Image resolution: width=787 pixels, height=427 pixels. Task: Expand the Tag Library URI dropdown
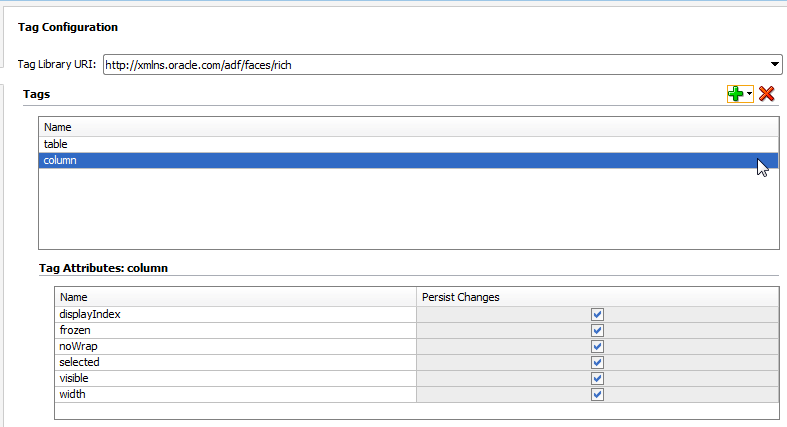point(774,64)
